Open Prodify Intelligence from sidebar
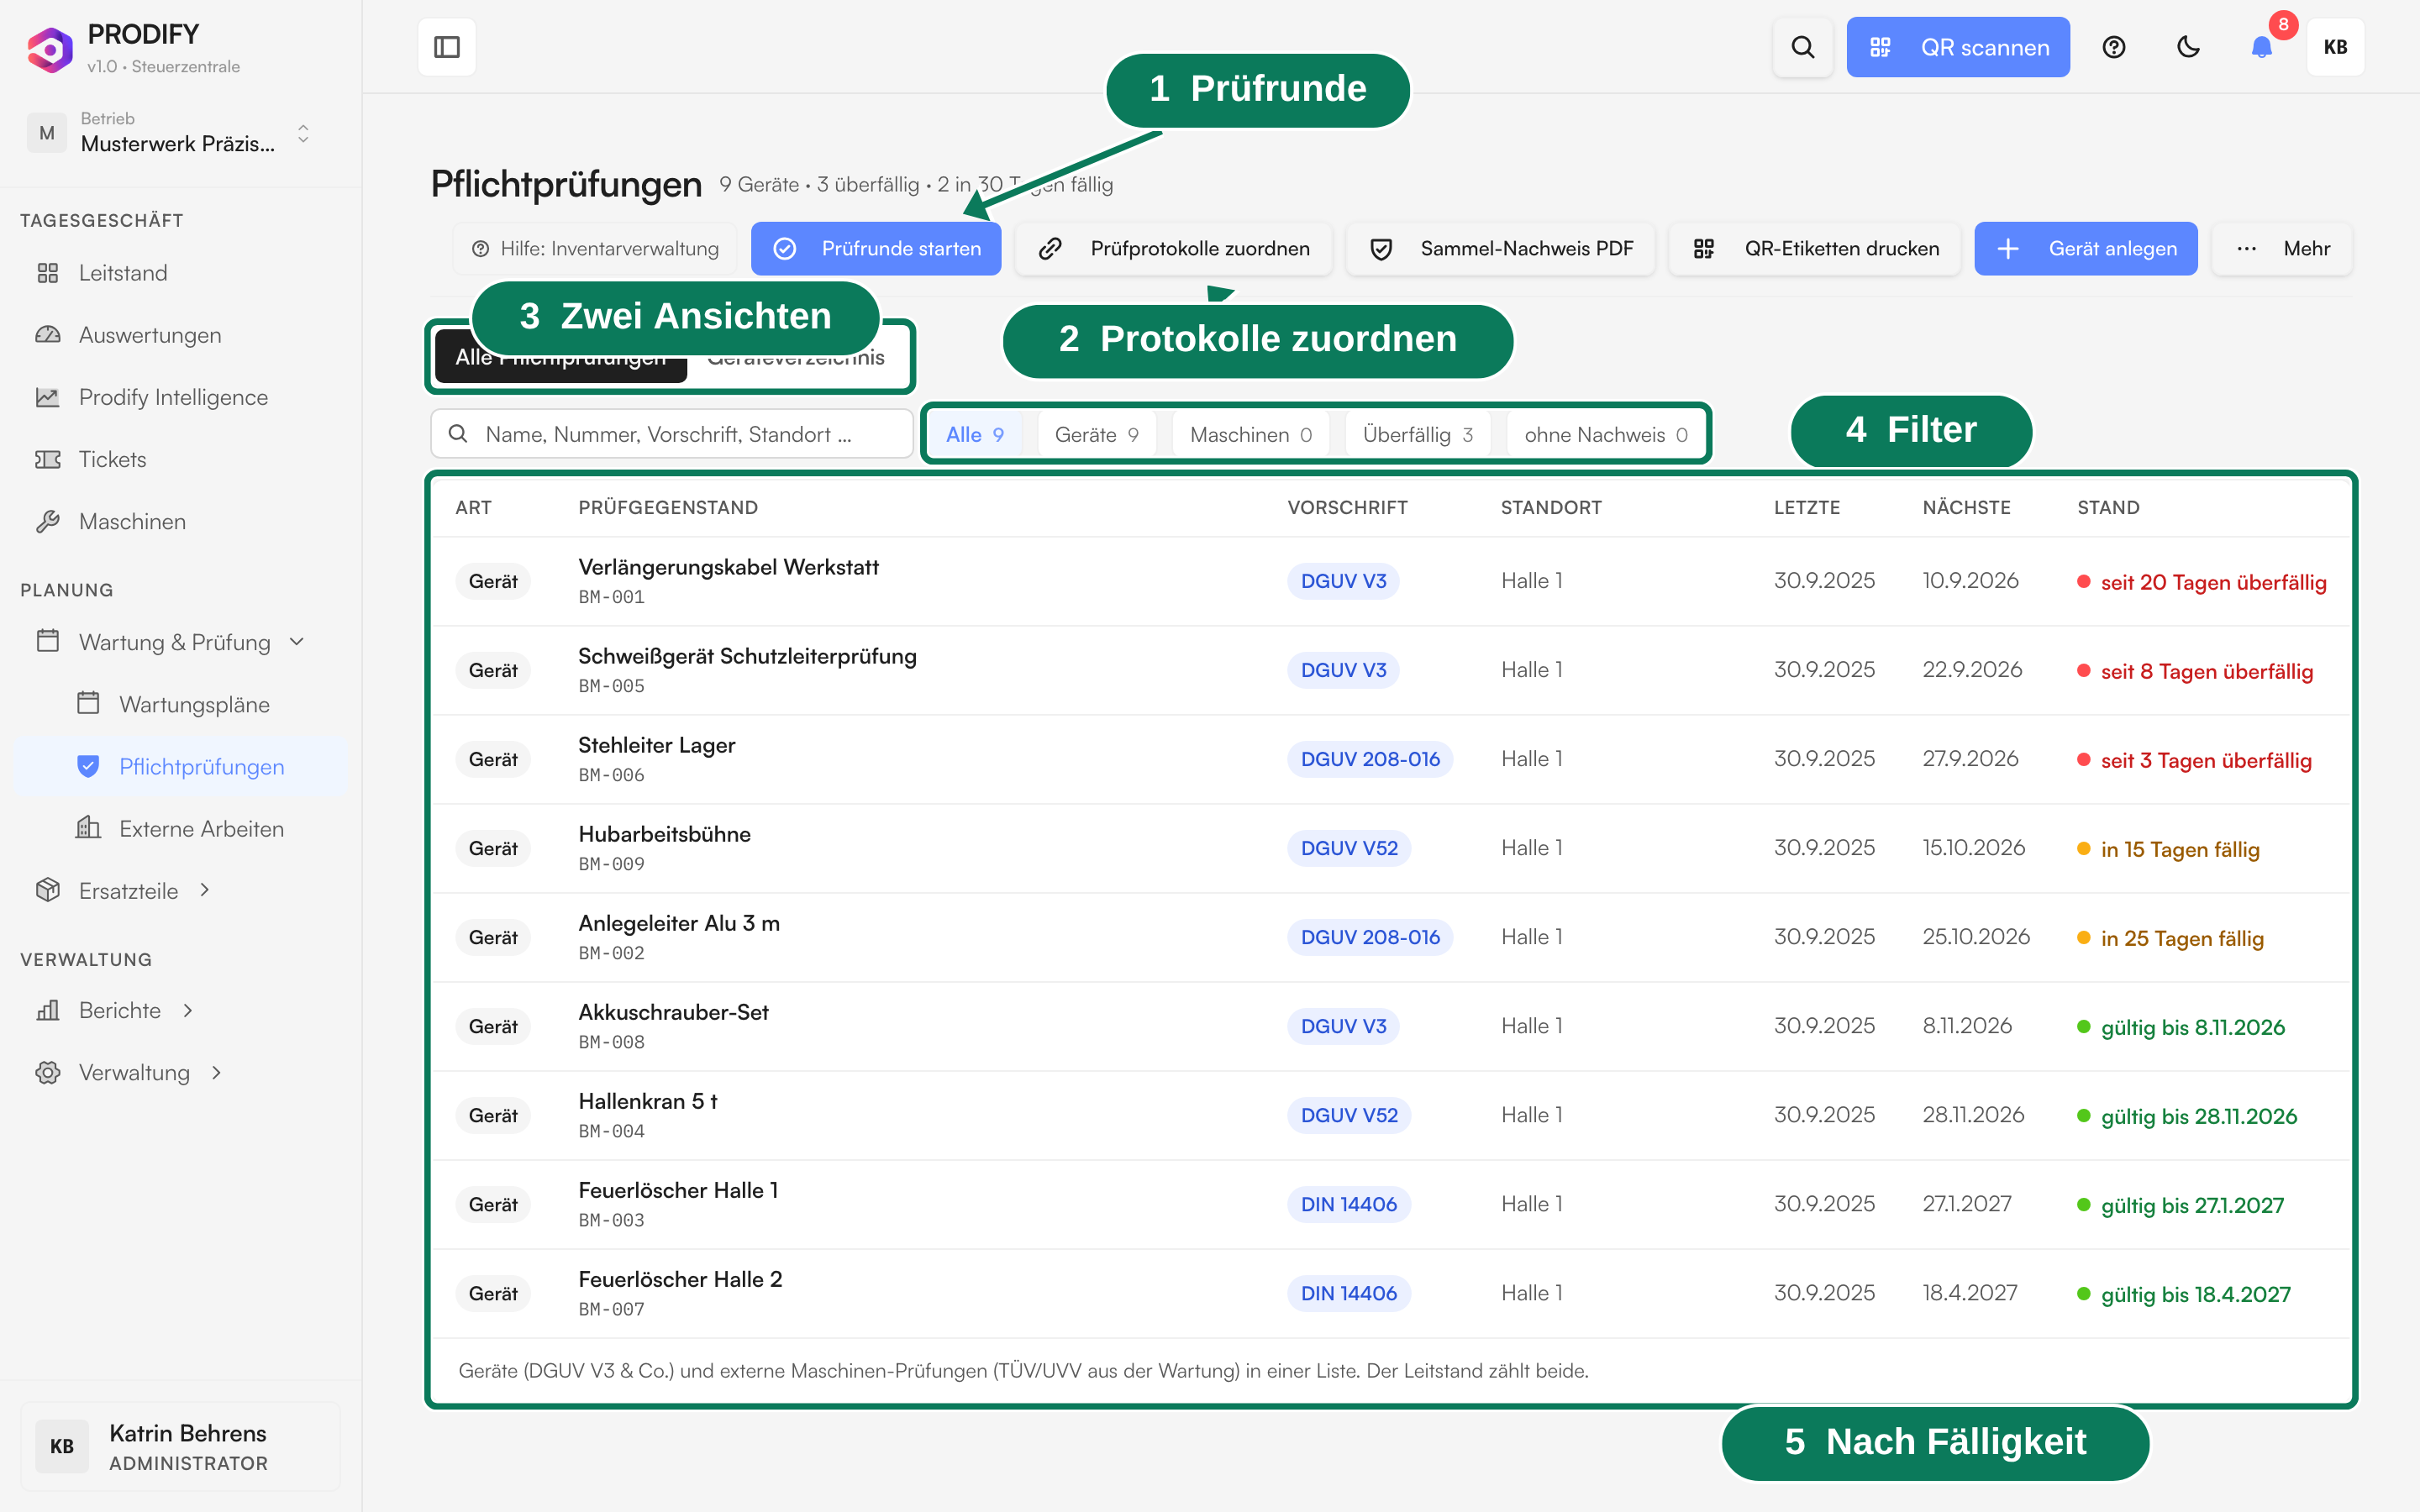 click(173, 397)
